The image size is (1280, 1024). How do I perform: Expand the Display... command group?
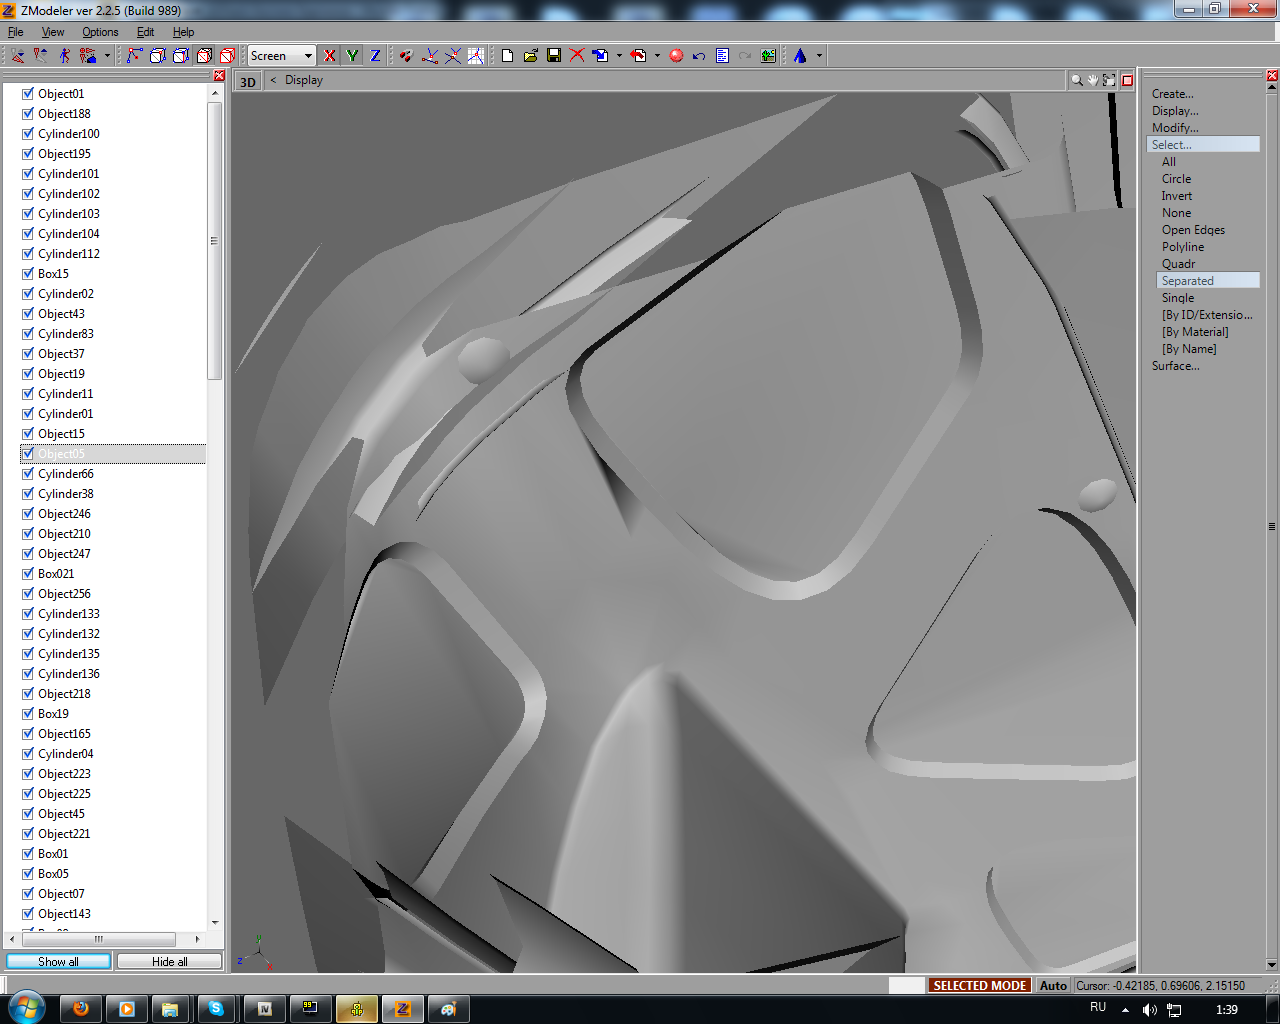[1175, 111]
